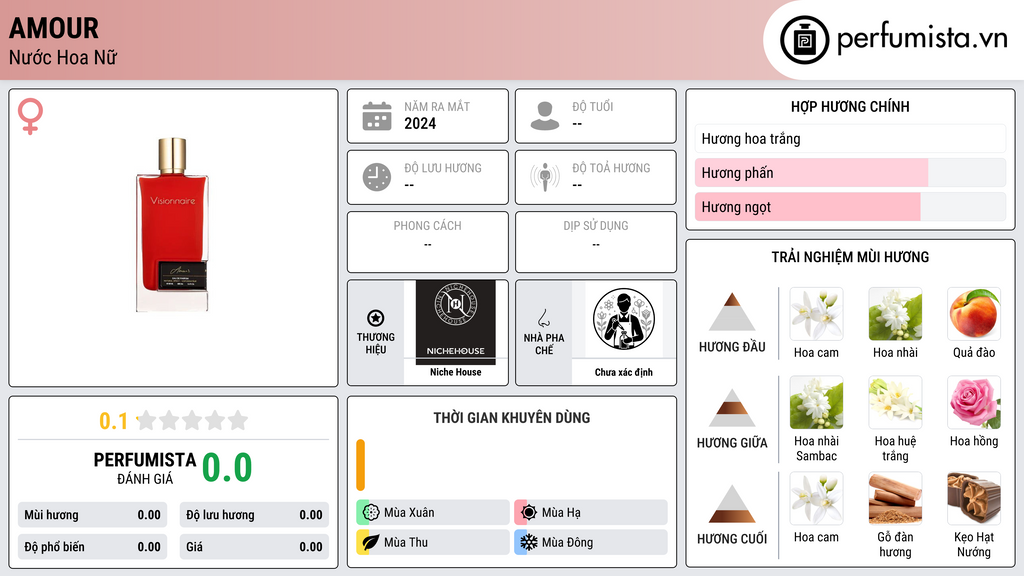Click the Niche House brand logo
This screenshot has width=1024, height=576.
pos(456,322)
